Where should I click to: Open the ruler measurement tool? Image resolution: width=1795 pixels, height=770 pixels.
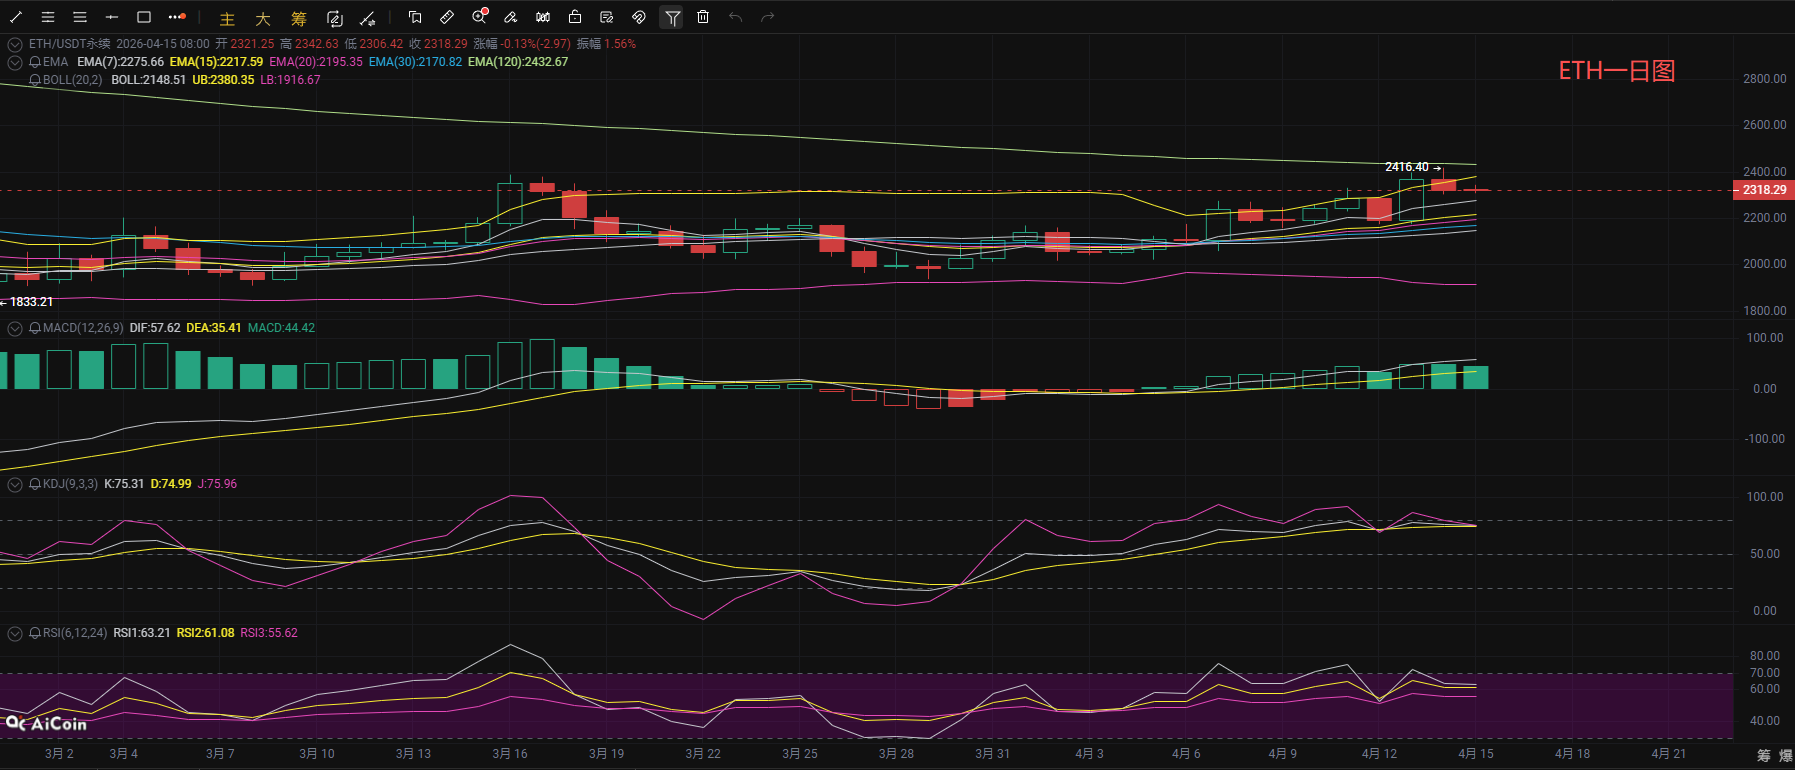(x=447, y=17)
